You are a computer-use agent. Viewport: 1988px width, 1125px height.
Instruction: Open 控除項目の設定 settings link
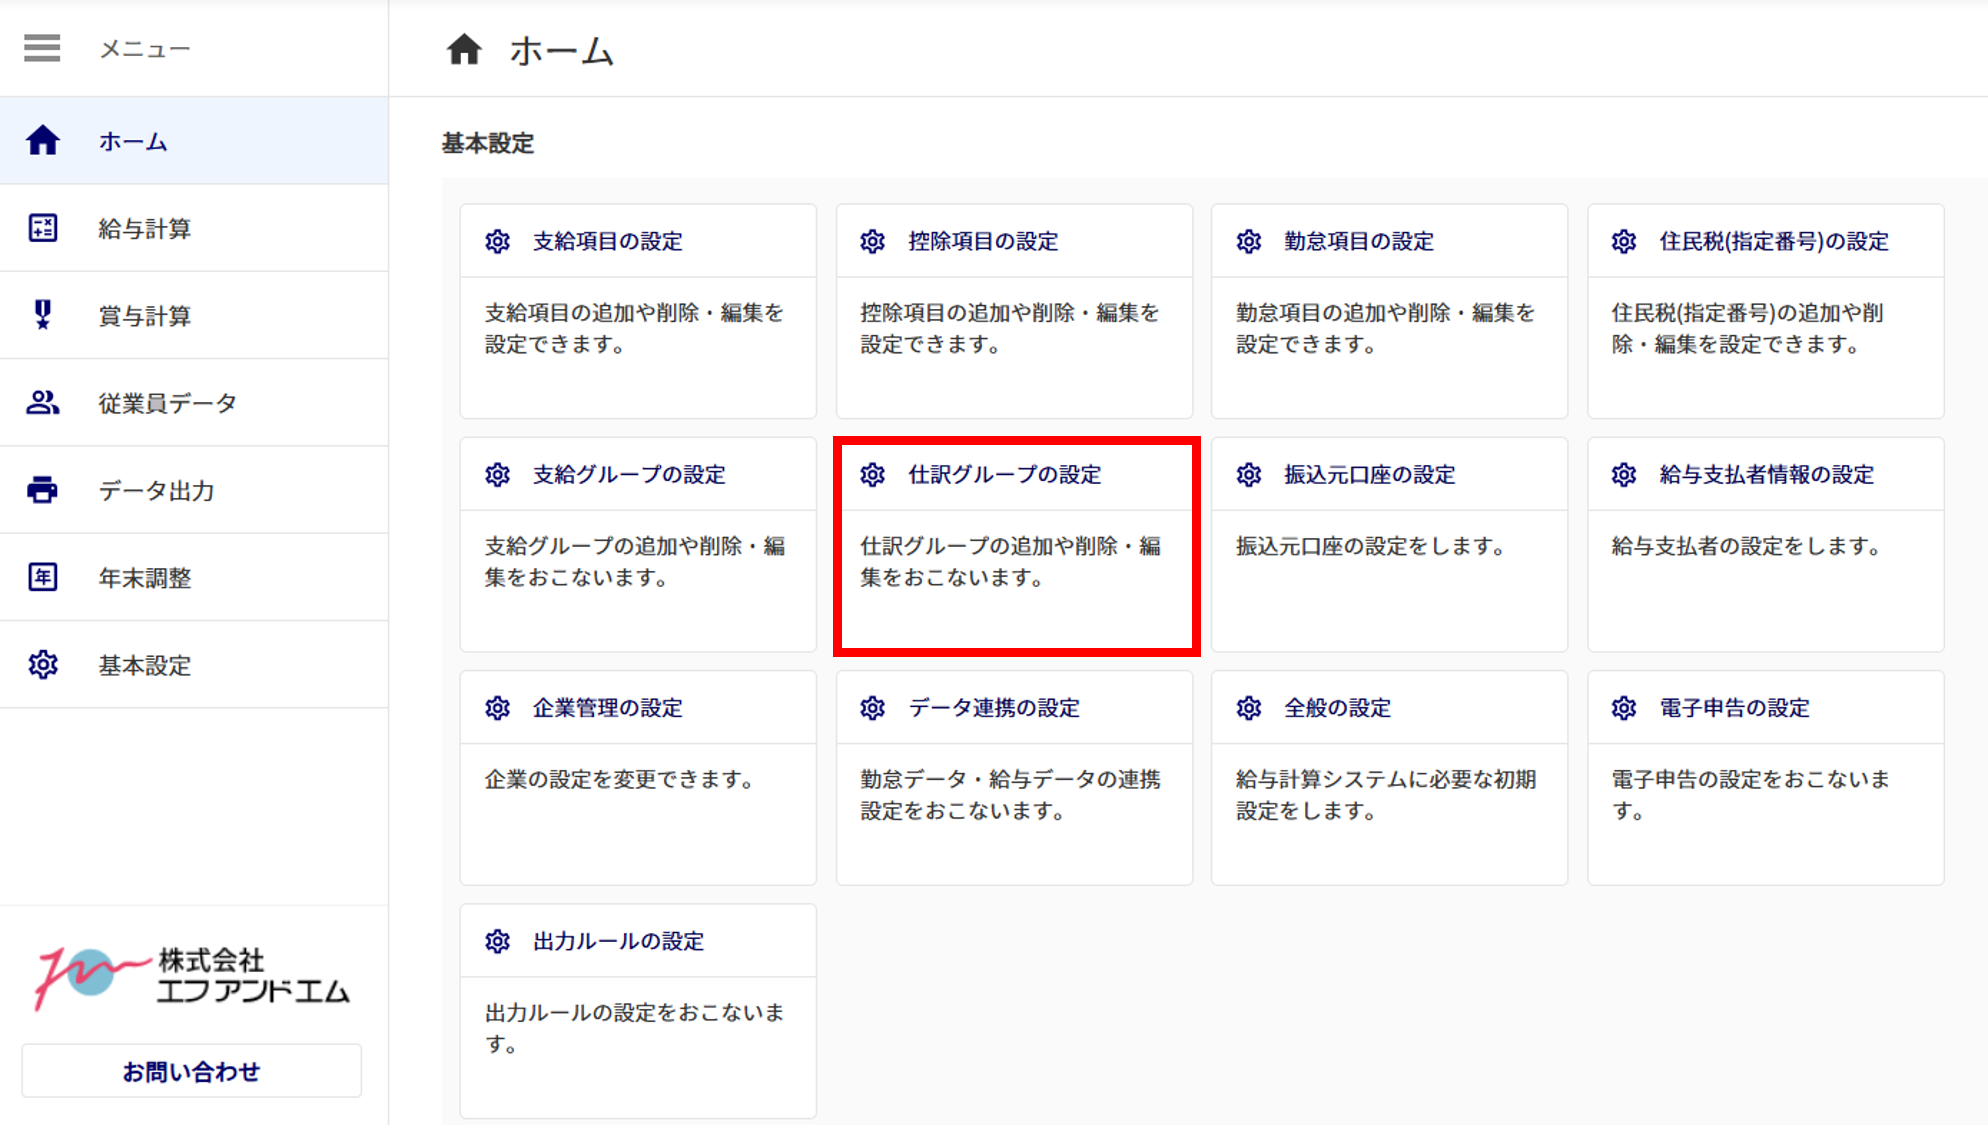click(982, 241)
